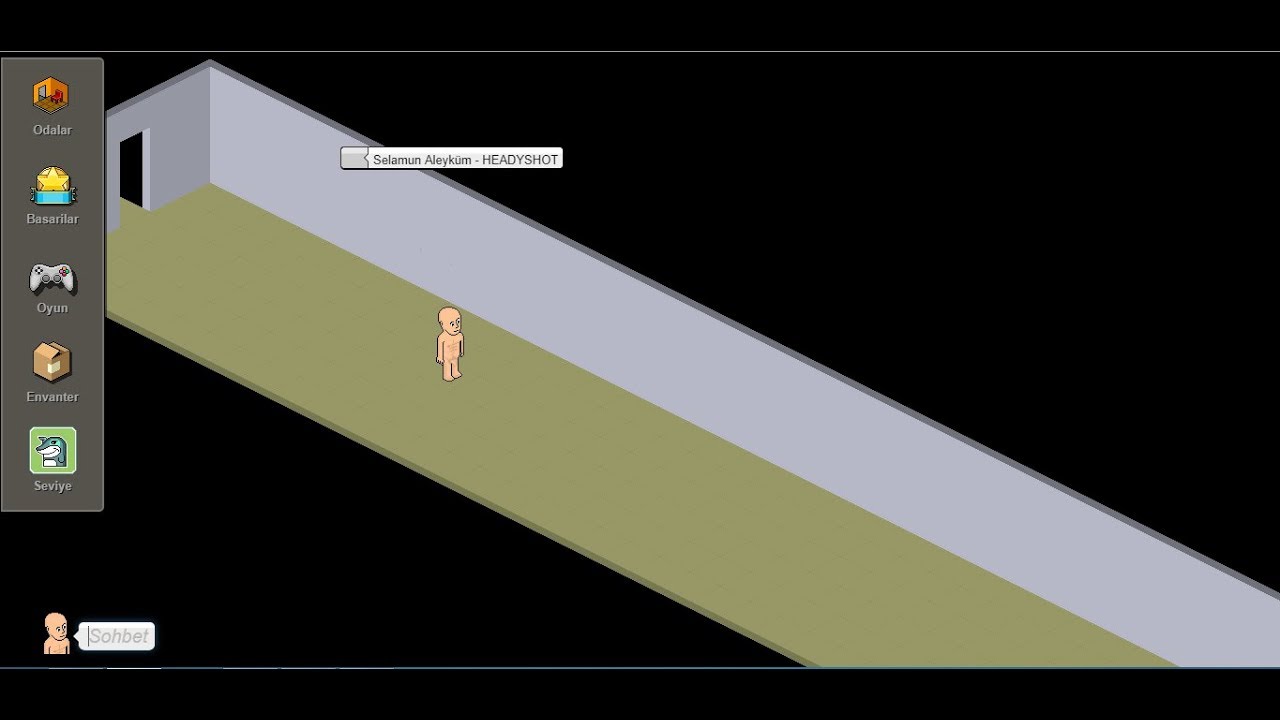1280x720 pixels.
Task: Click the "Envanter" label
Action: coord(52,397)
